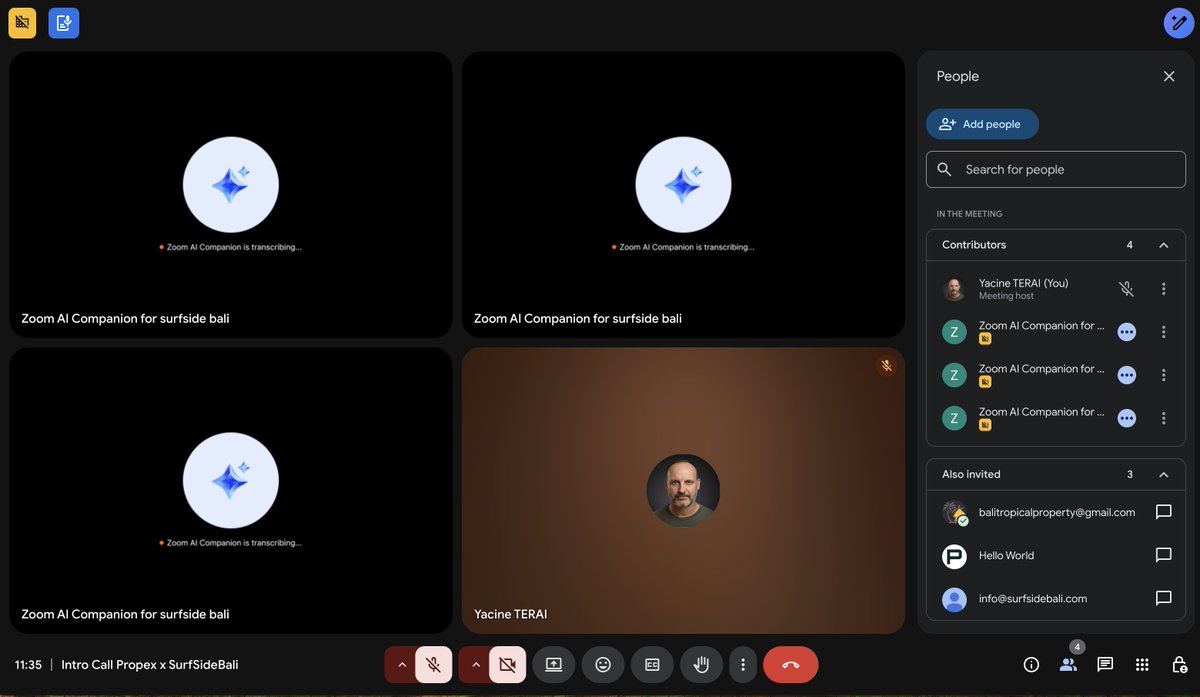Message balitropicalproperty@gmail.com via its chat icon
Viewport: 1200px width, 697px height.
pos(1164,512)
